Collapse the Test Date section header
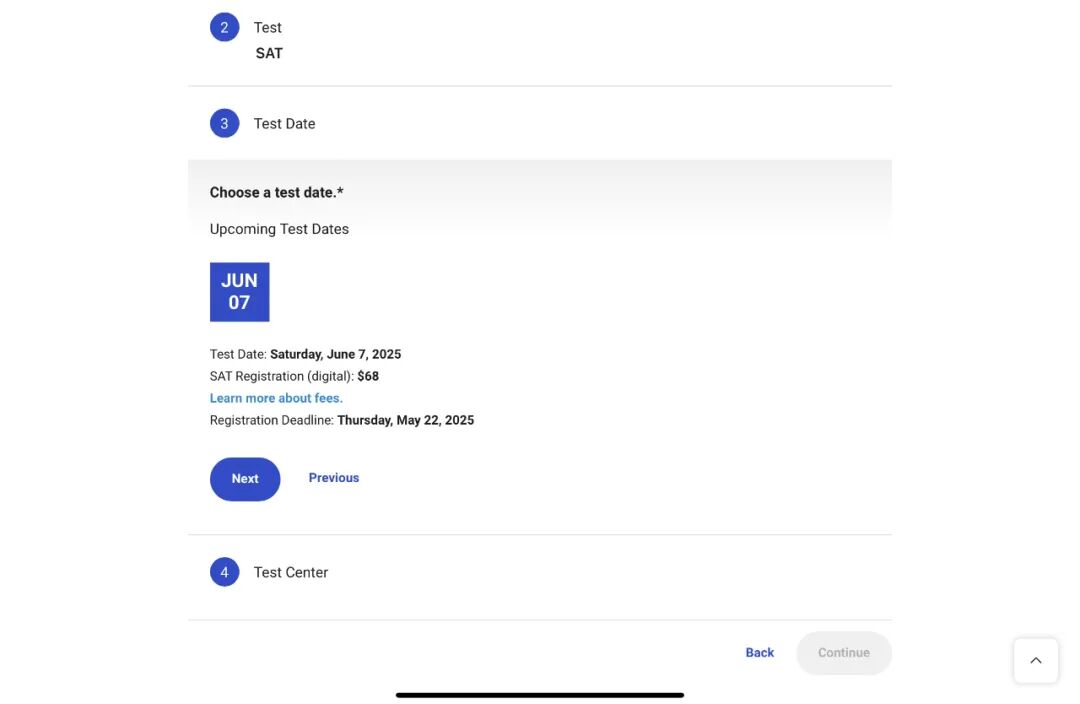 284,124
